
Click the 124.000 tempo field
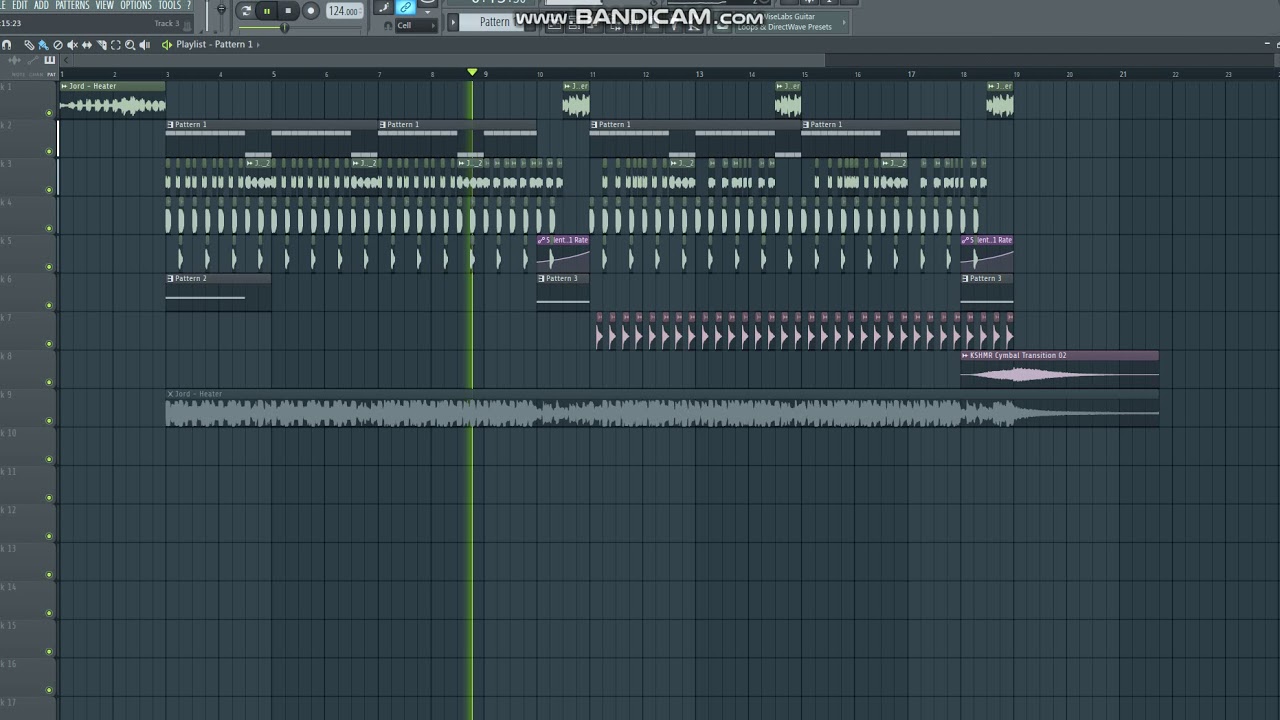pyautogui.click(x=343, y=11)
